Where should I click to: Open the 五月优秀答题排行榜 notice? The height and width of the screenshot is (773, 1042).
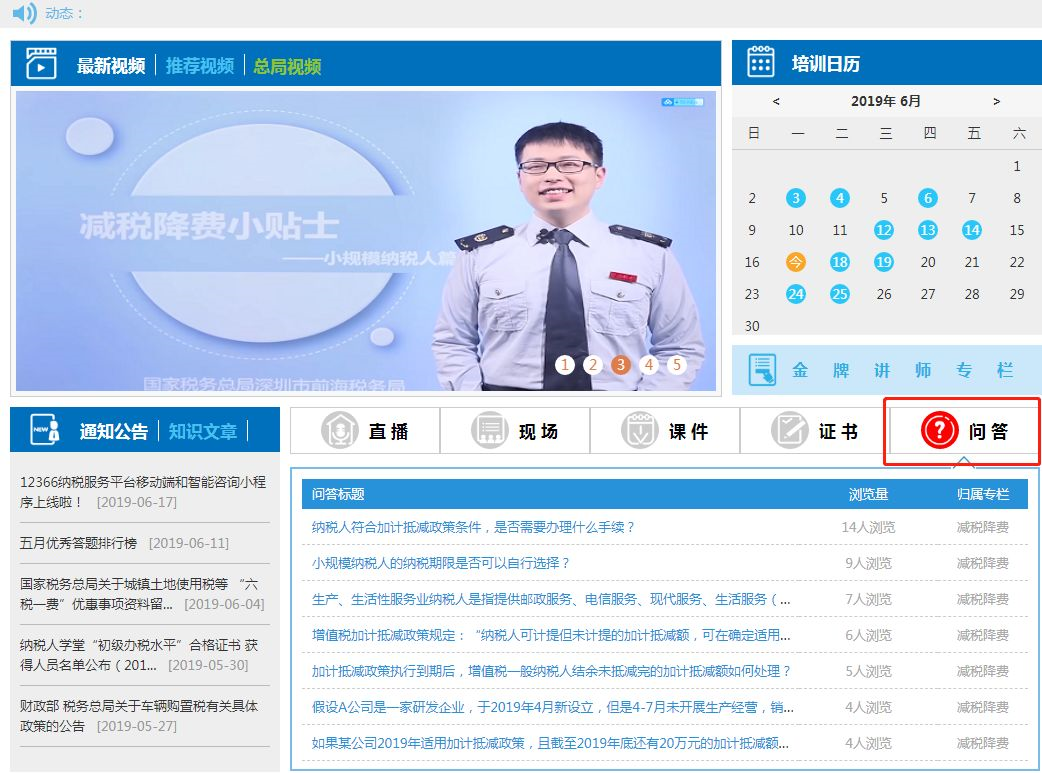[78, 543]
